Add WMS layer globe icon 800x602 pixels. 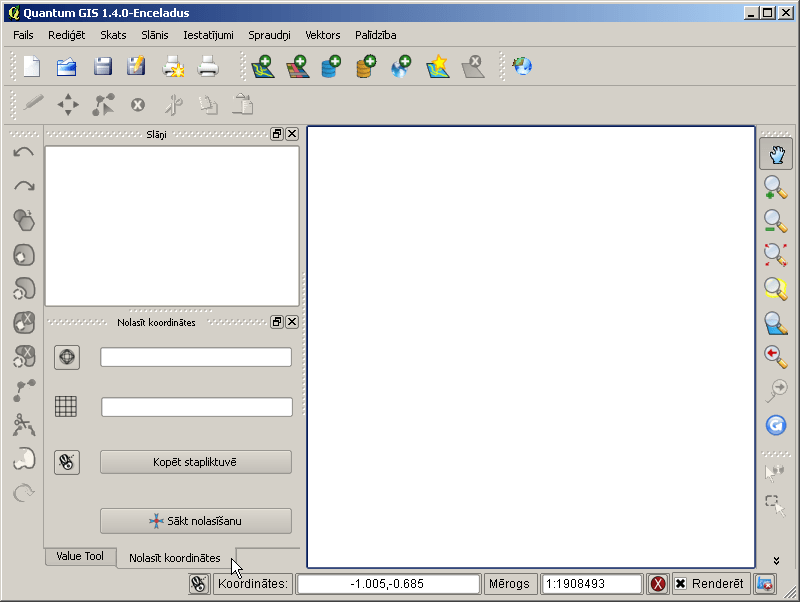coord(402,67)
